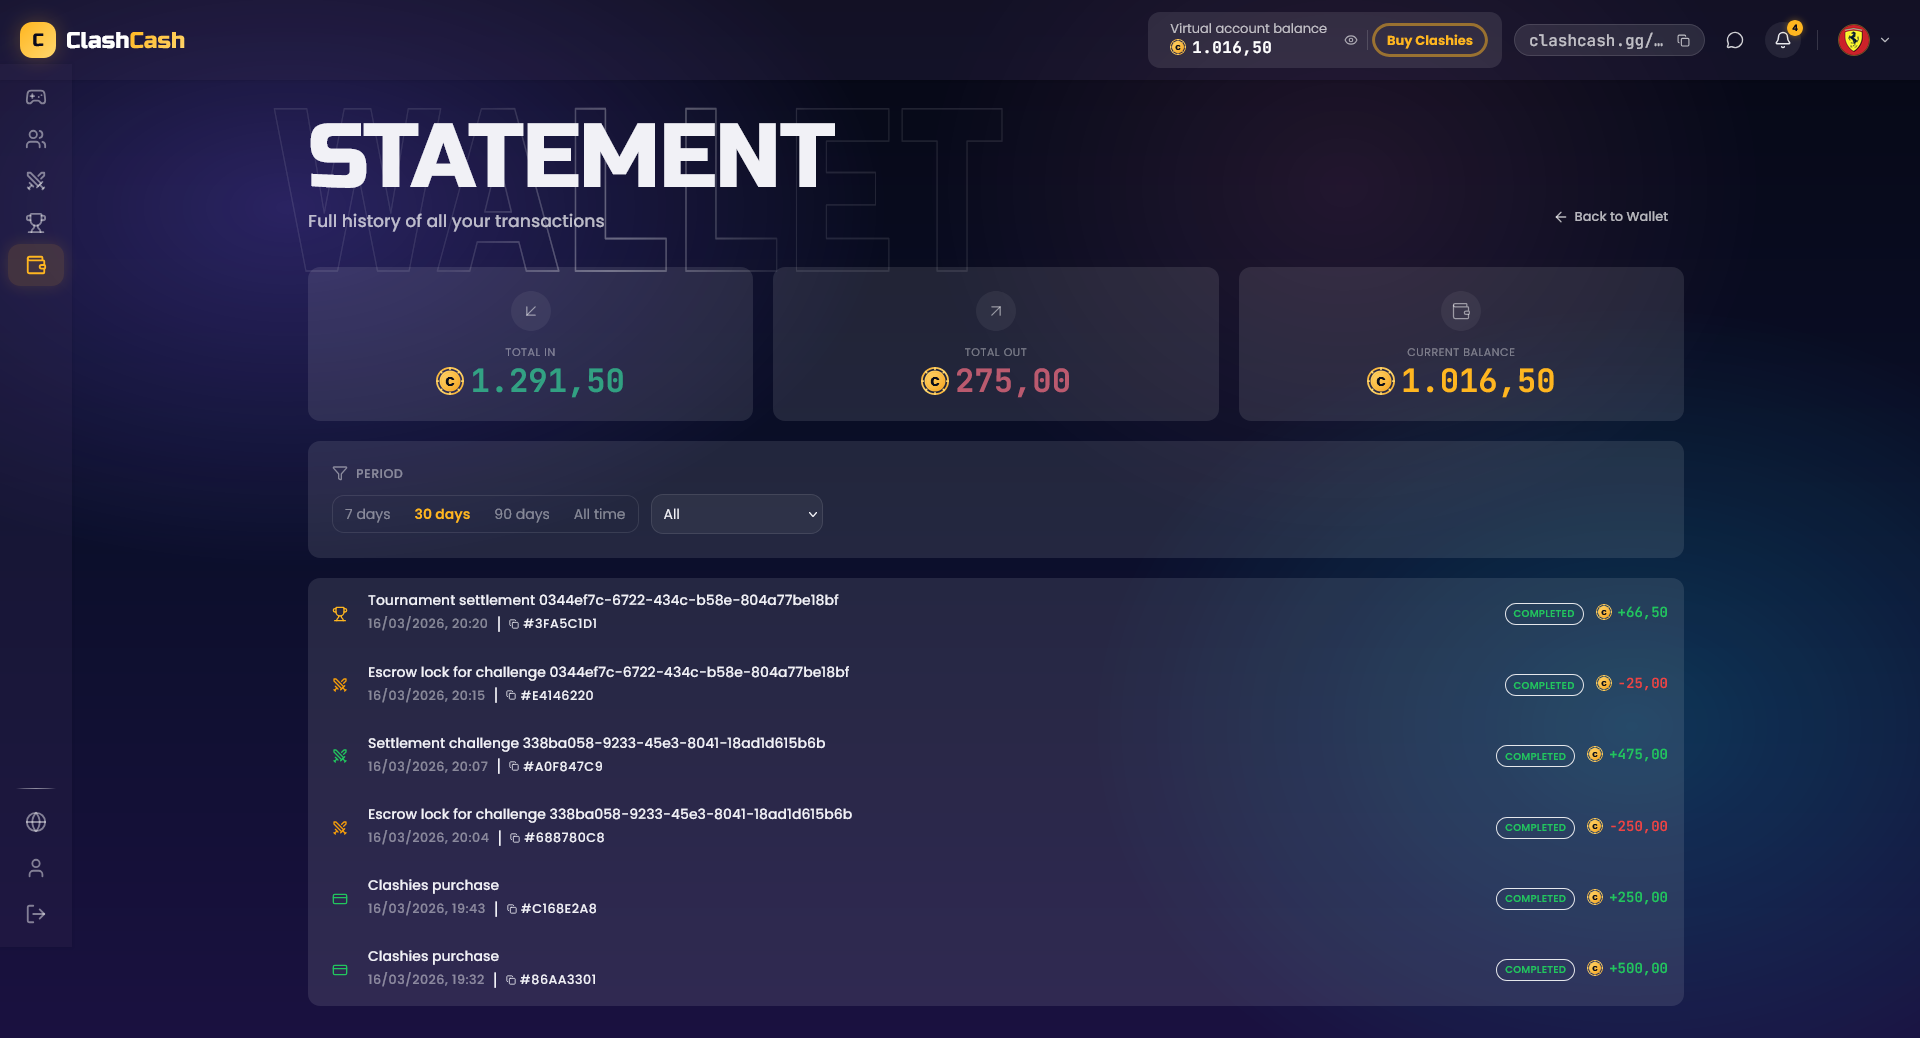Image resolution: width=1920 pixels, height=1038 pixels.
Task: Click the Clashies purchase at 19:32
Action: click(x=996, y=968)
